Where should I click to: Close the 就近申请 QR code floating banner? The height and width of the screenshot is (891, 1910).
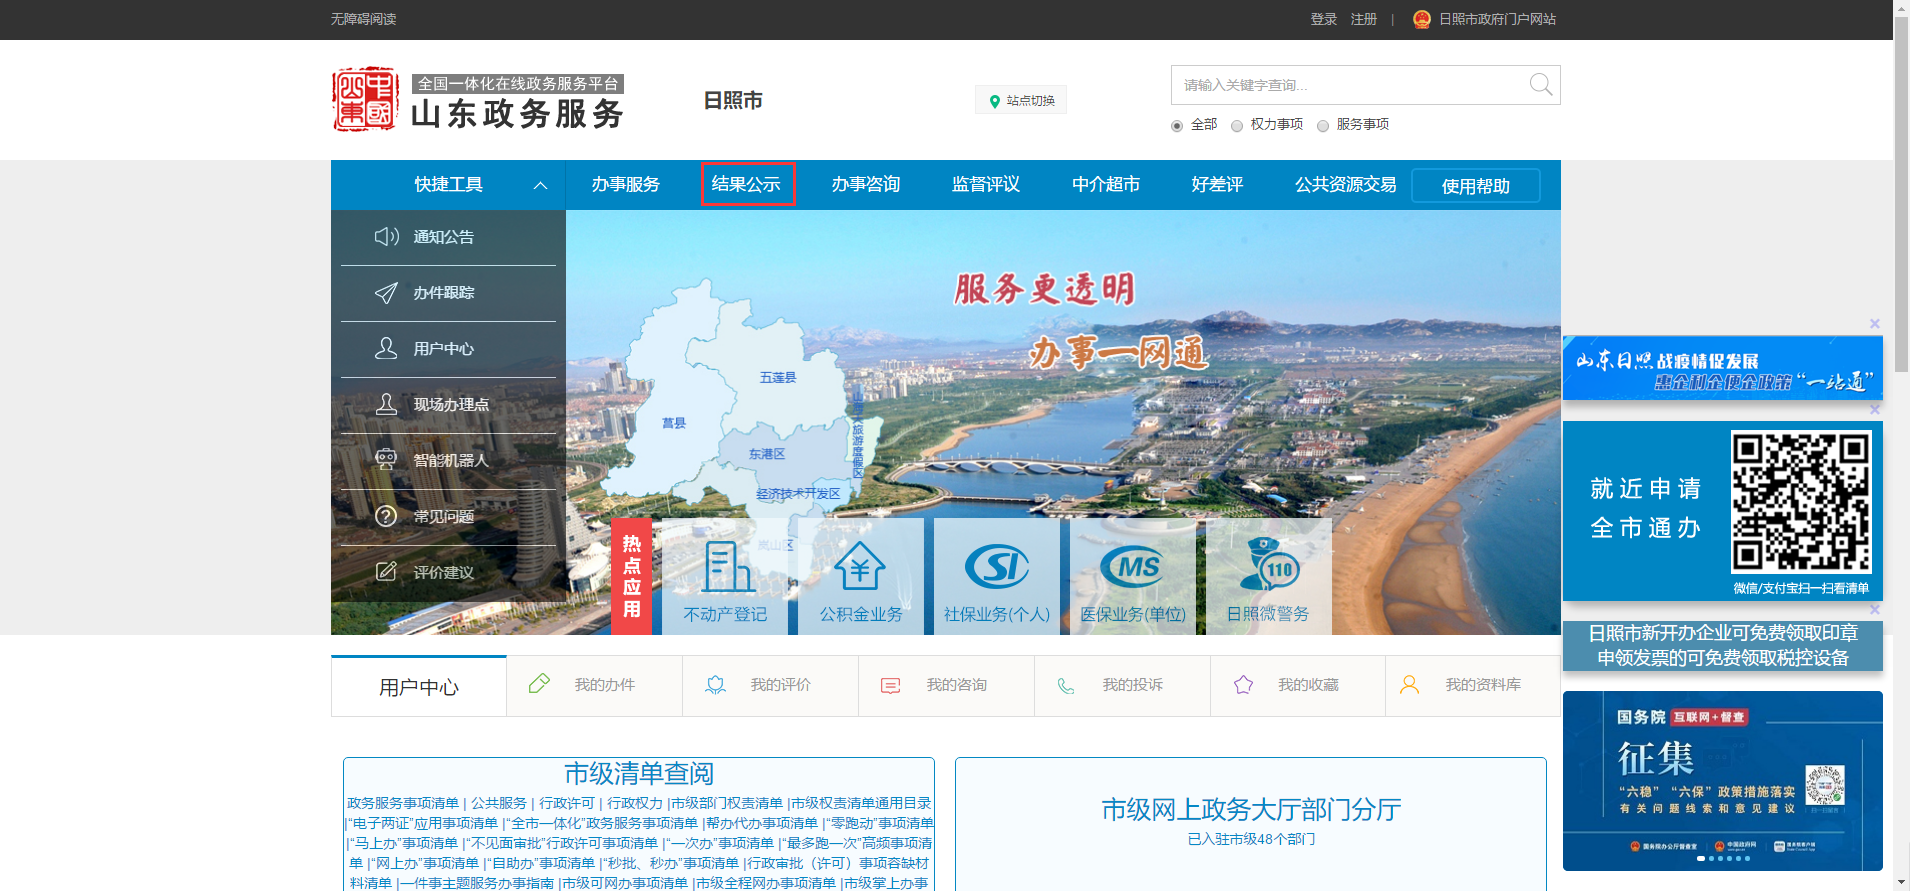[1875, 409]
